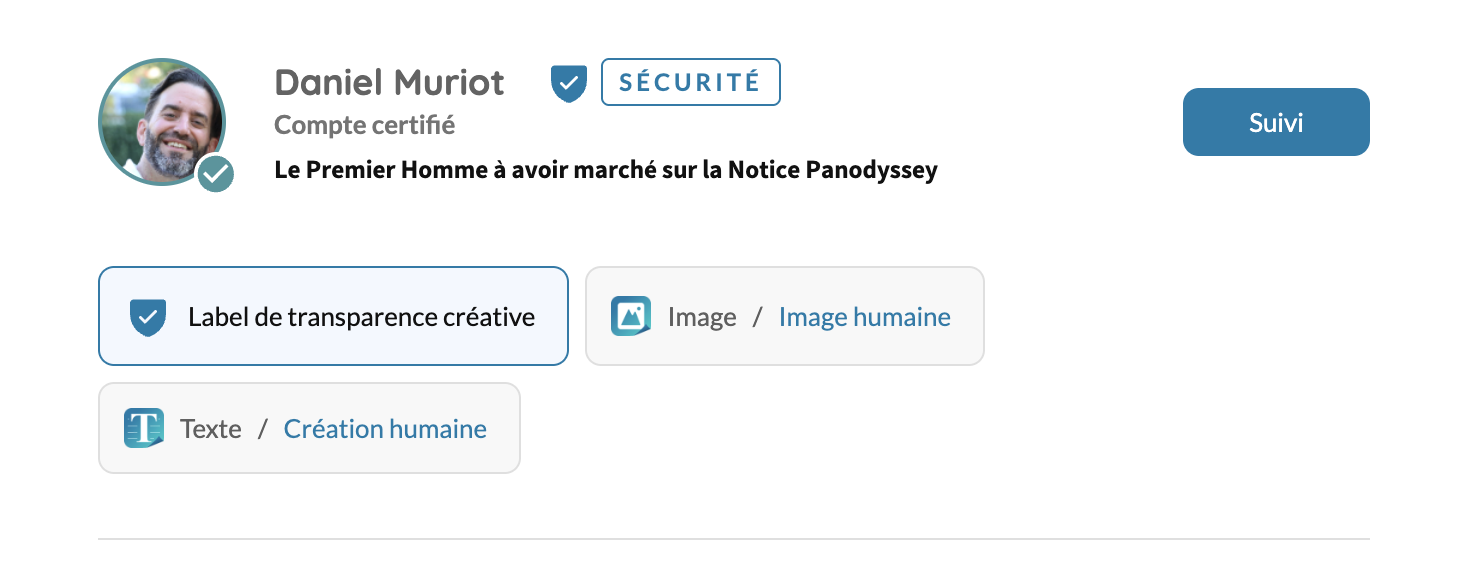Click the SÉCURITÉ badge
Screen dimensions: 1470x588
click(x=690, y=82)
